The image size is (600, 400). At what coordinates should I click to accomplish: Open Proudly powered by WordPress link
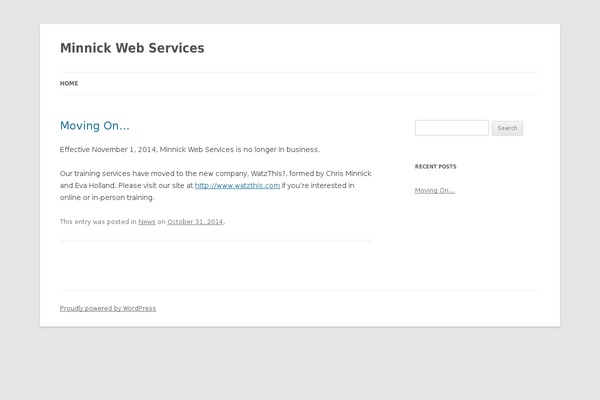(x=108, y=309)
